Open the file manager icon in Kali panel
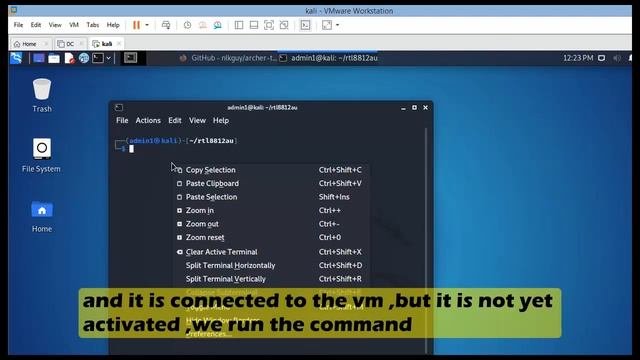This screenshot has height=360, width=640. 54,58
